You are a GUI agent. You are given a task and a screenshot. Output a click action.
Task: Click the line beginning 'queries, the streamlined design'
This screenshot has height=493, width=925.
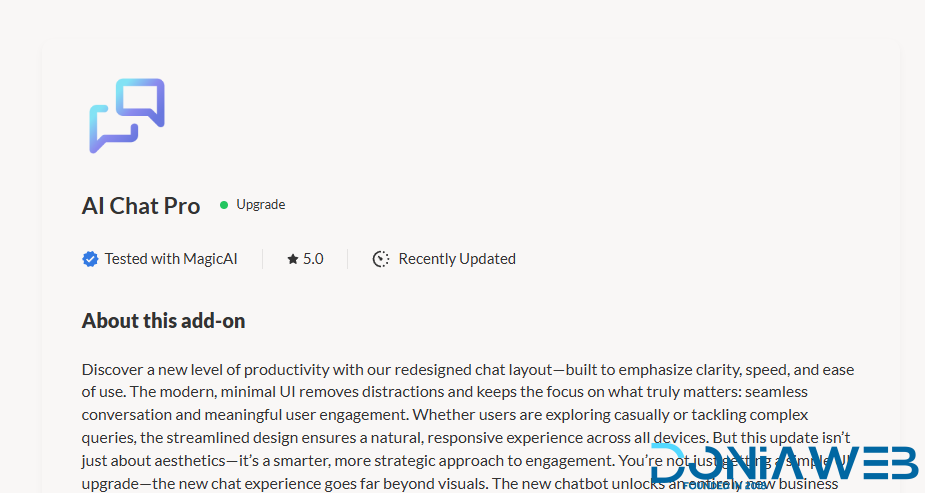tap(465, 436)
